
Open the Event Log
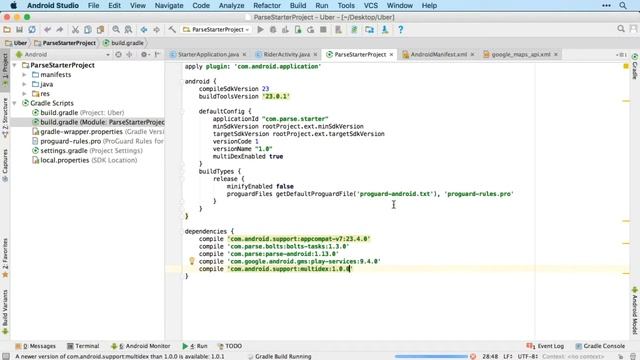click(545, 346)
